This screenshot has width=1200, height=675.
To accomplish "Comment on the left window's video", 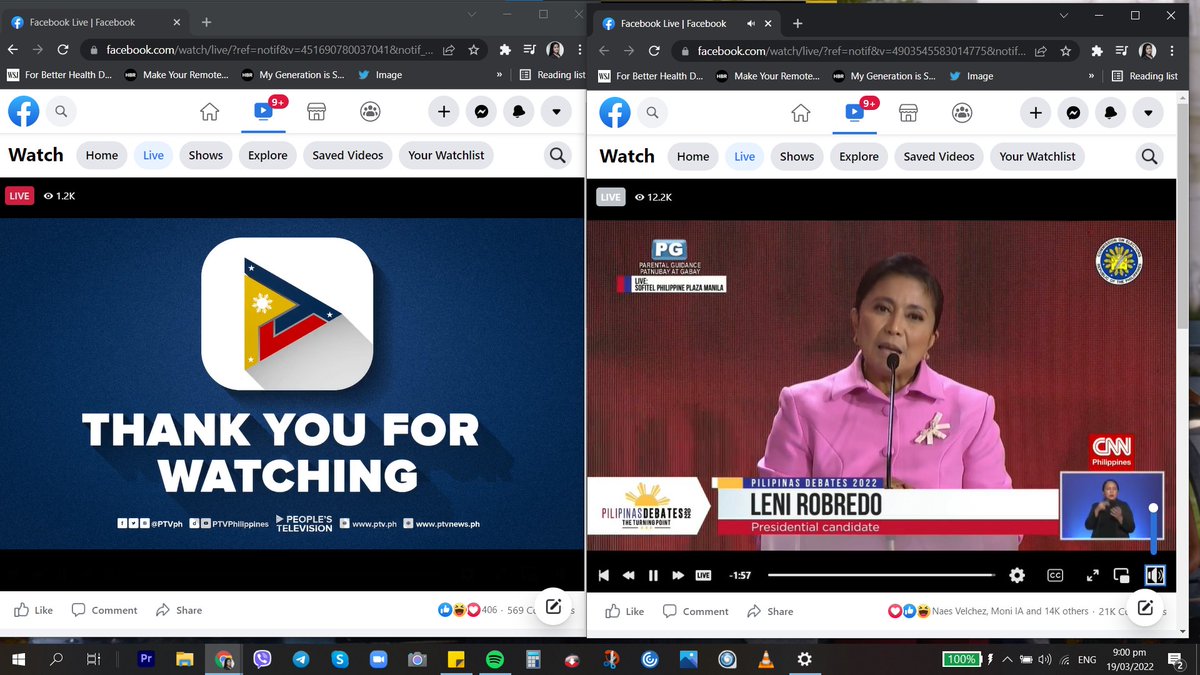I will pos(104,610).
